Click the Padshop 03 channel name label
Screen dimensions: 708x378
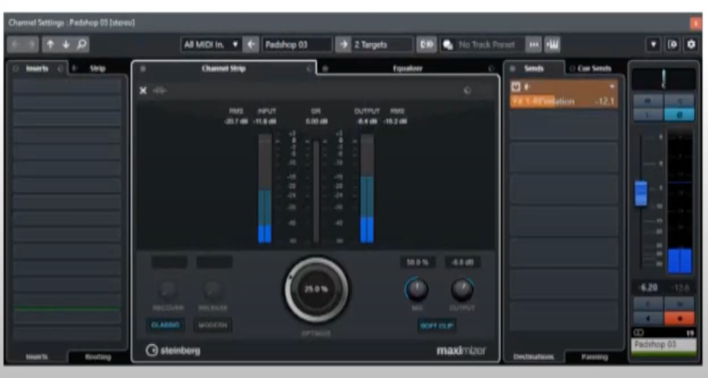point(663,345)
